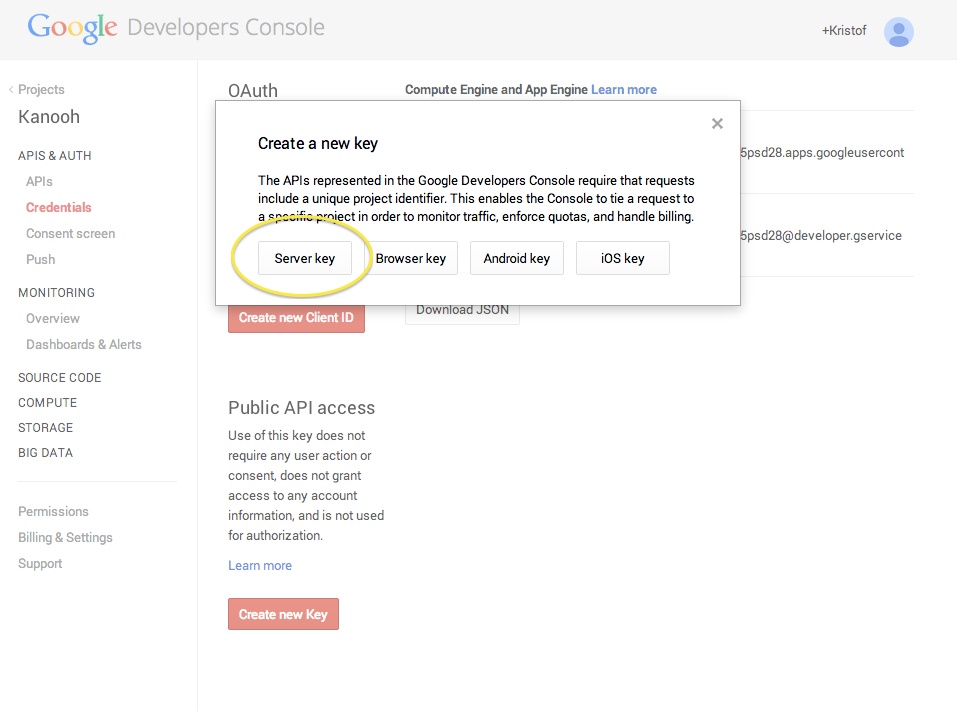Click the Developers Console title

(x=226, y=27)
